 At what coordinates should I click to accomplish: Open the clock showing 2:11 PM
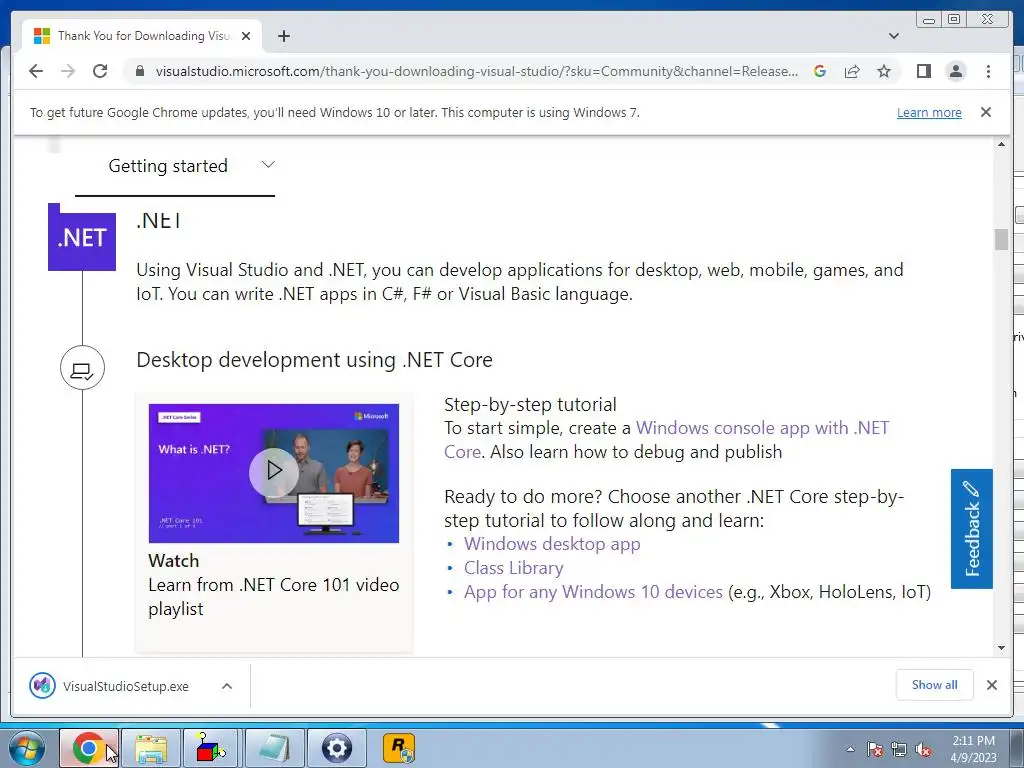coord(973,749)
